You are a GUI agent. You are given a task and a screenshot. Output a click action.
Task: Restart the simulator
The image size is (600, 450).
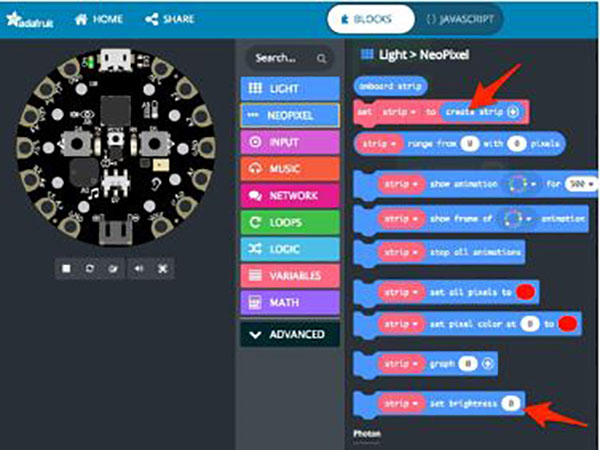[91, 268]
